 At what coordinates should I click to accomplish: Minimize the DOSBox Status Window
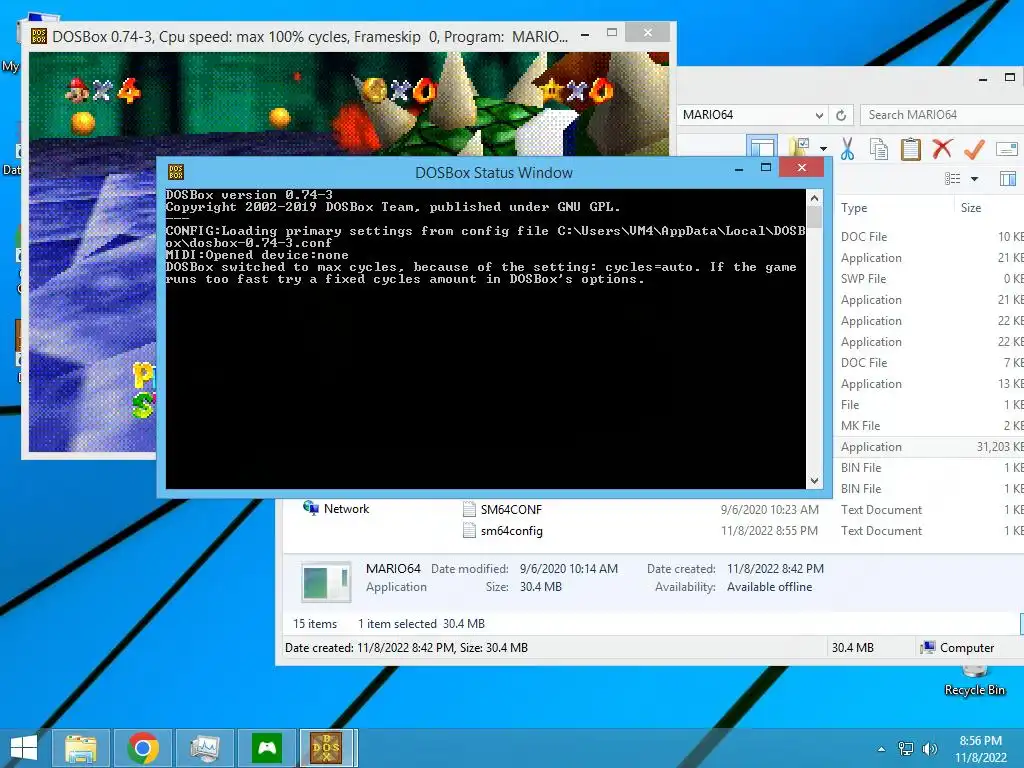[x=739, y=169]
